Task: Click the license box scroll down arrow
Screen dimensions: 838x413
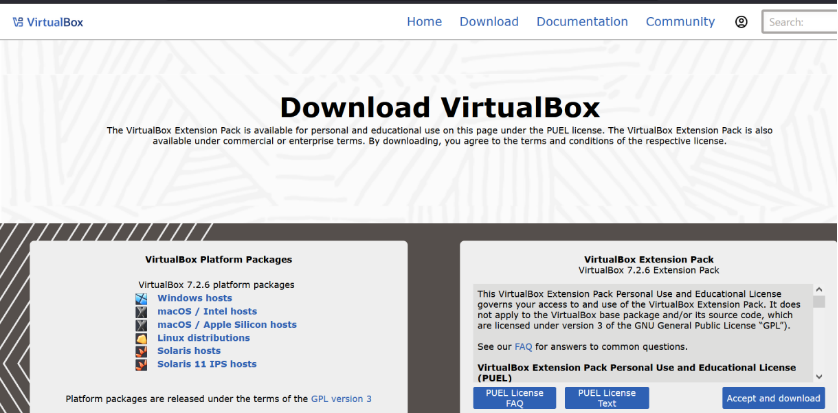Action: click(x=819, y=377)
